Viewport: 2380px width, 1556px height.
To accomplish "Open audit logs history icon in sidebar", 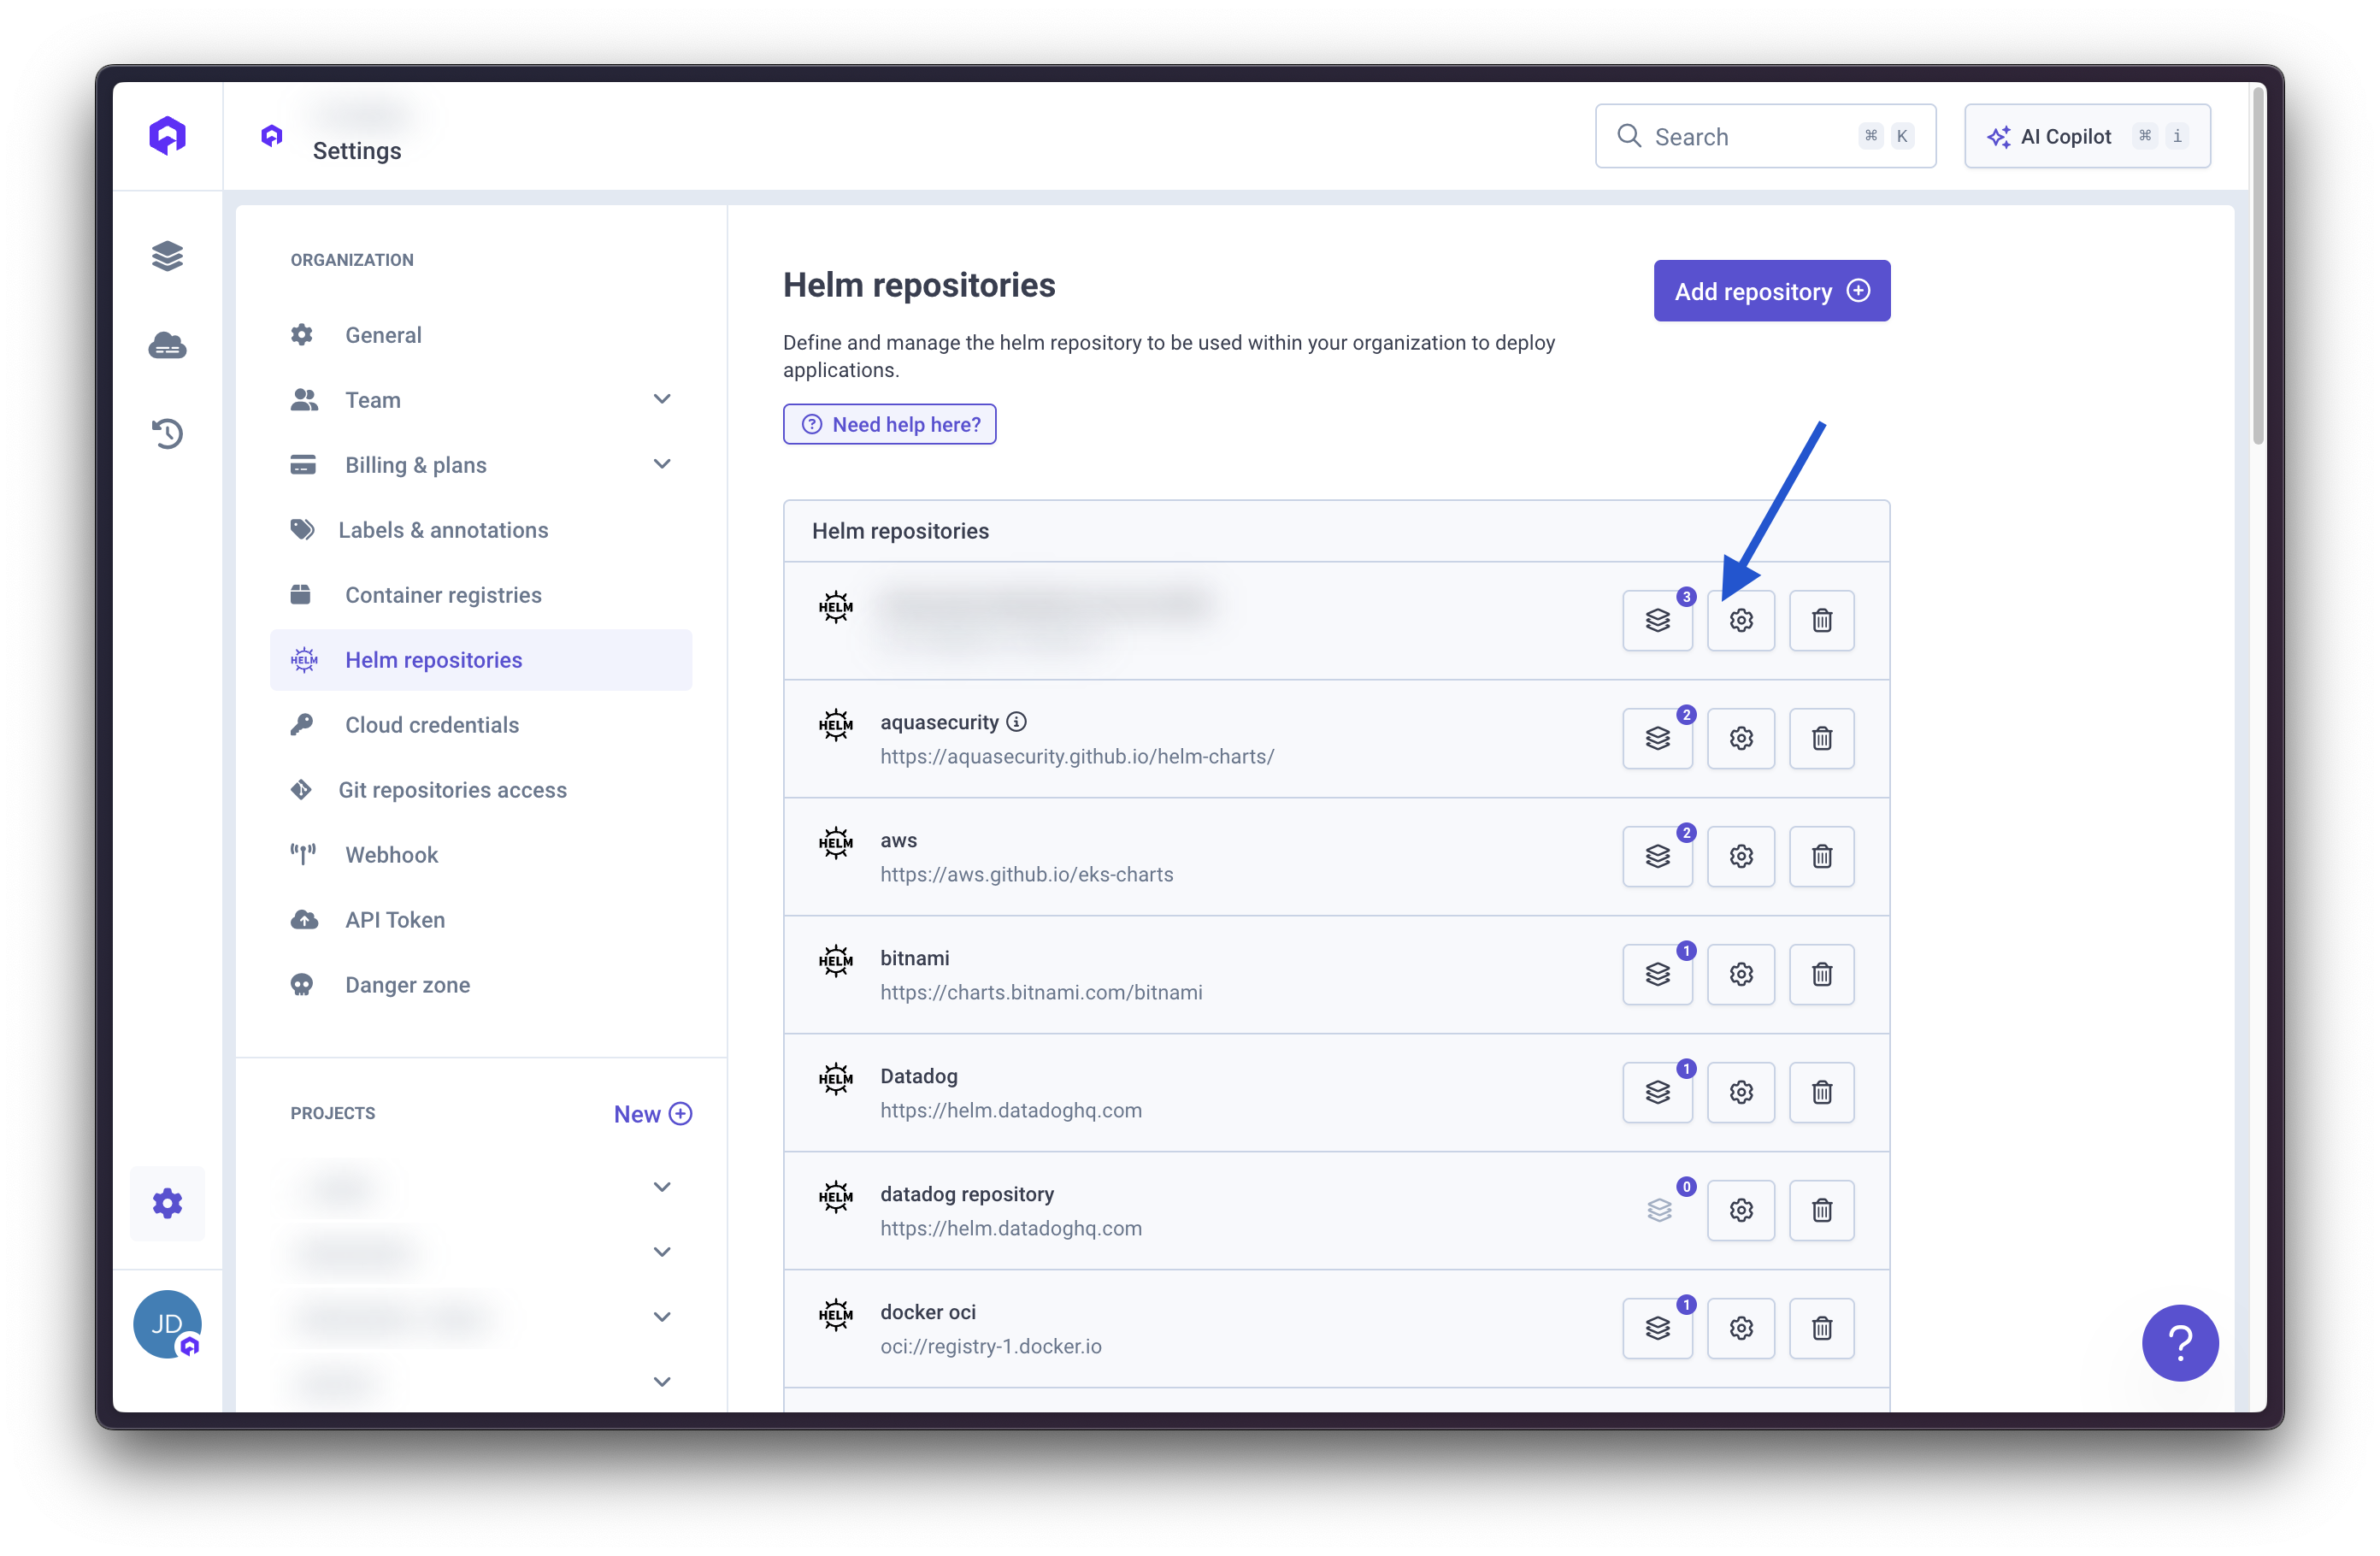I will click(167, 433).
